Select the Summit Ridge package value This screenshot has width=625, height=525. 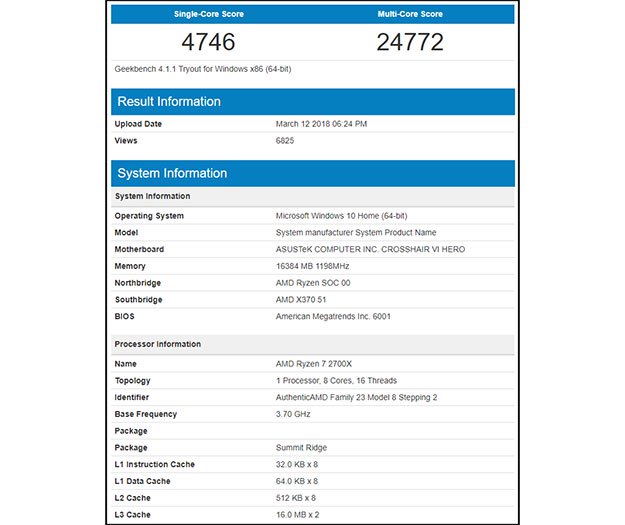click(303, 447)
